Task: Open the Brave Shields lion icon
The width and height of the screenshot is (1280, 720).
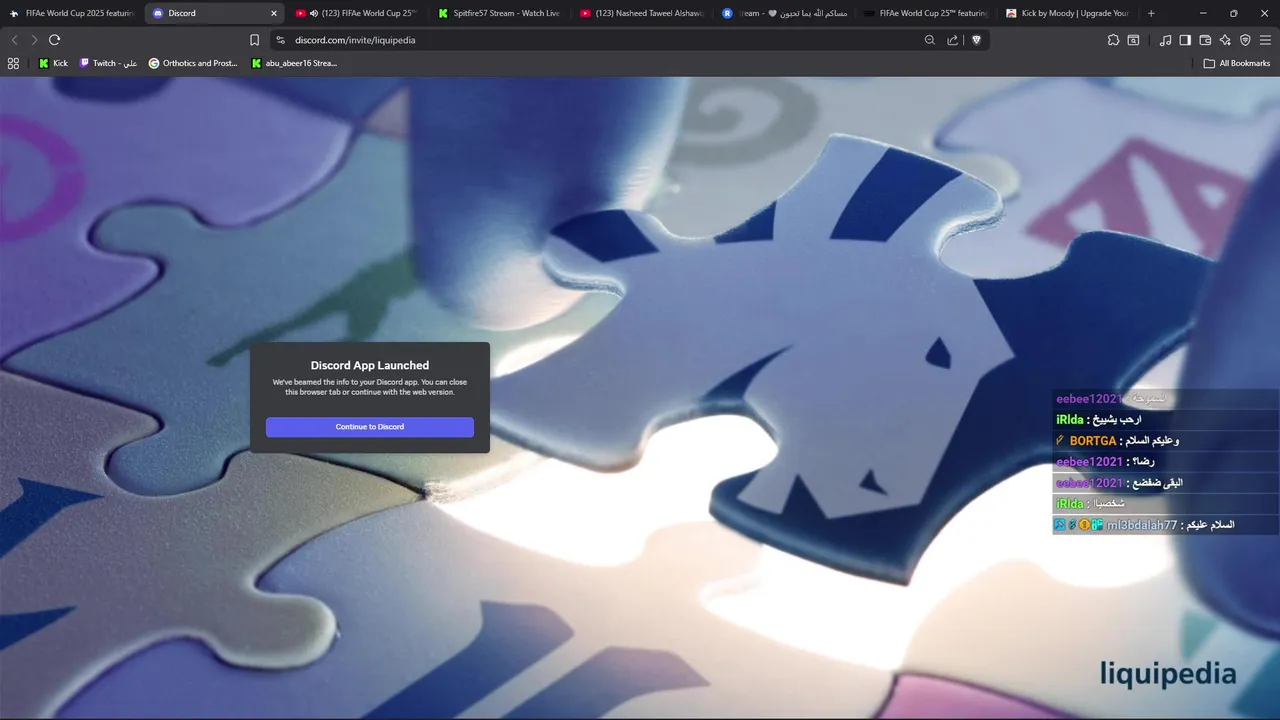Action: tap(977, 40)
